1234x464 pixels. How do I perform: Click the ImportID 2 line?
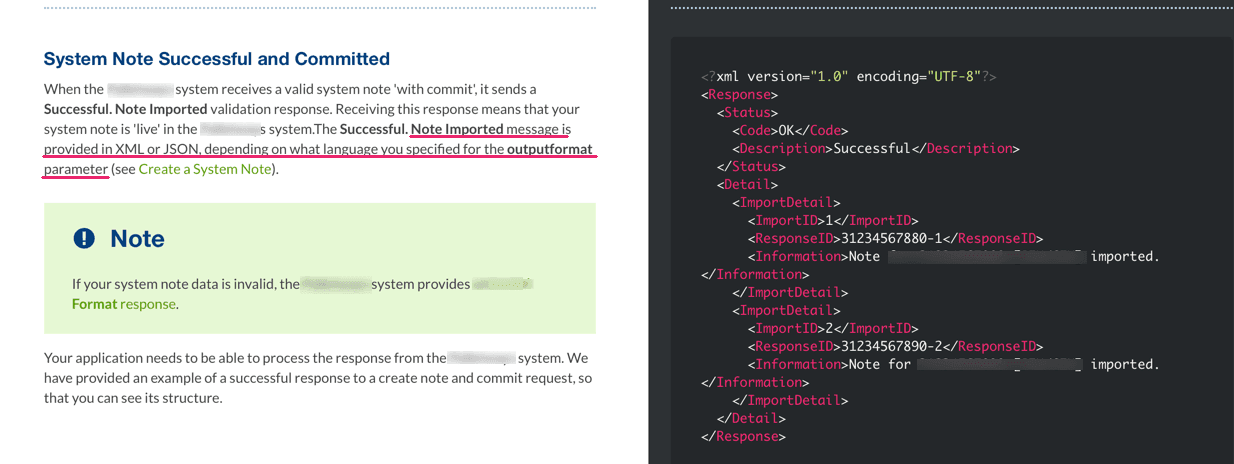832,328
